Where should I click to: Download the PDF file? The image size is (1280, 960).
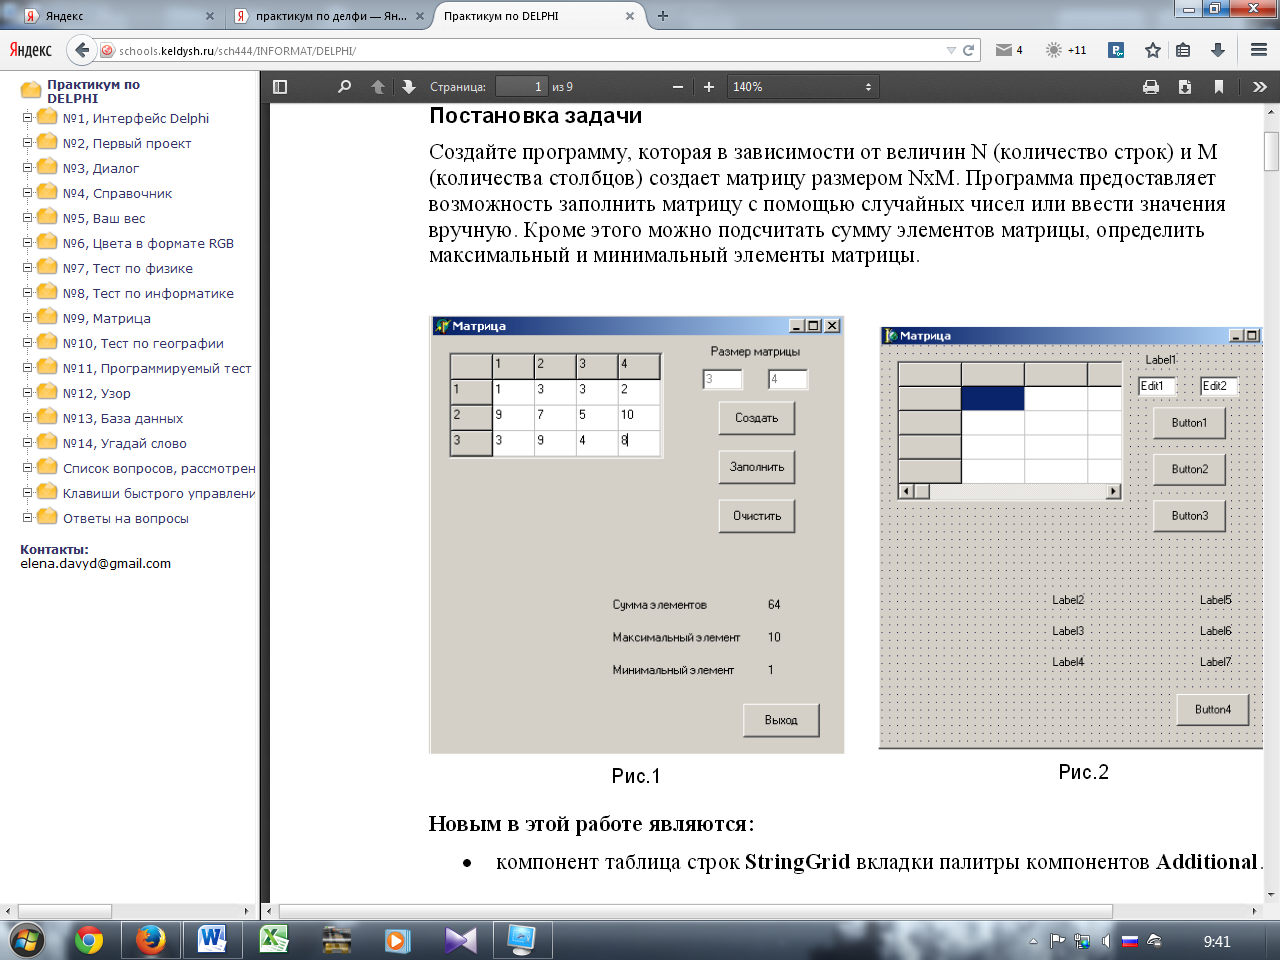pos(1185,87)
